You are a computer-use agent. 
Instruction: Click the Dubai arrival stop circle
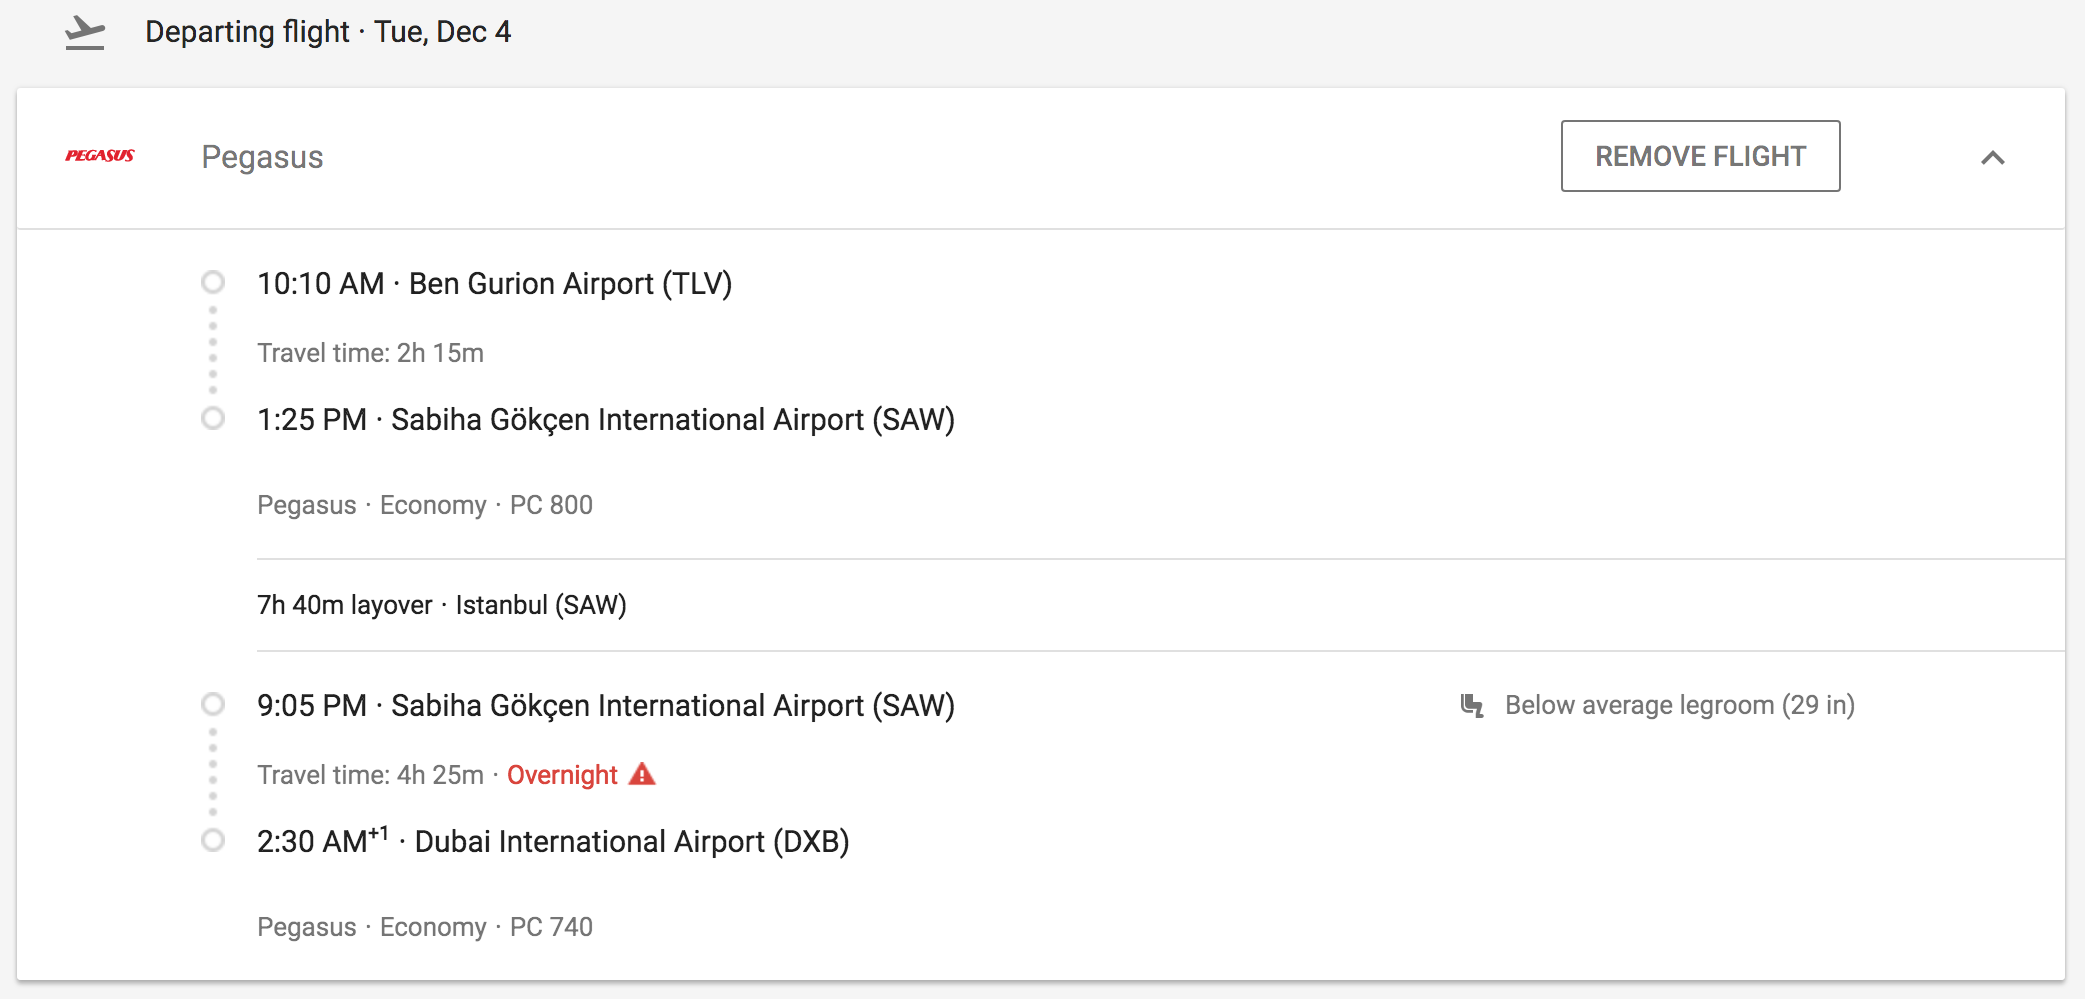213,840
